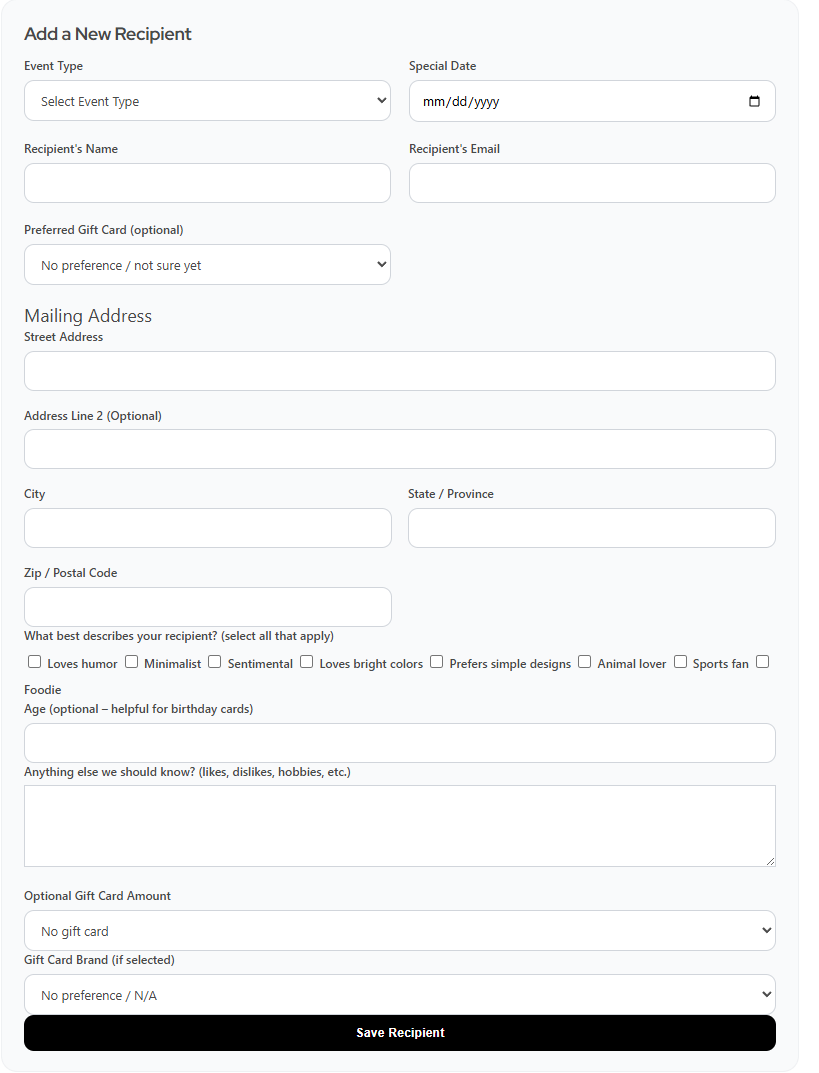Image resolution: width=819 pixels, height=1073 pixels.
Task: Select the Loves bright colors checkbox
Action: (x=307, y=662)
